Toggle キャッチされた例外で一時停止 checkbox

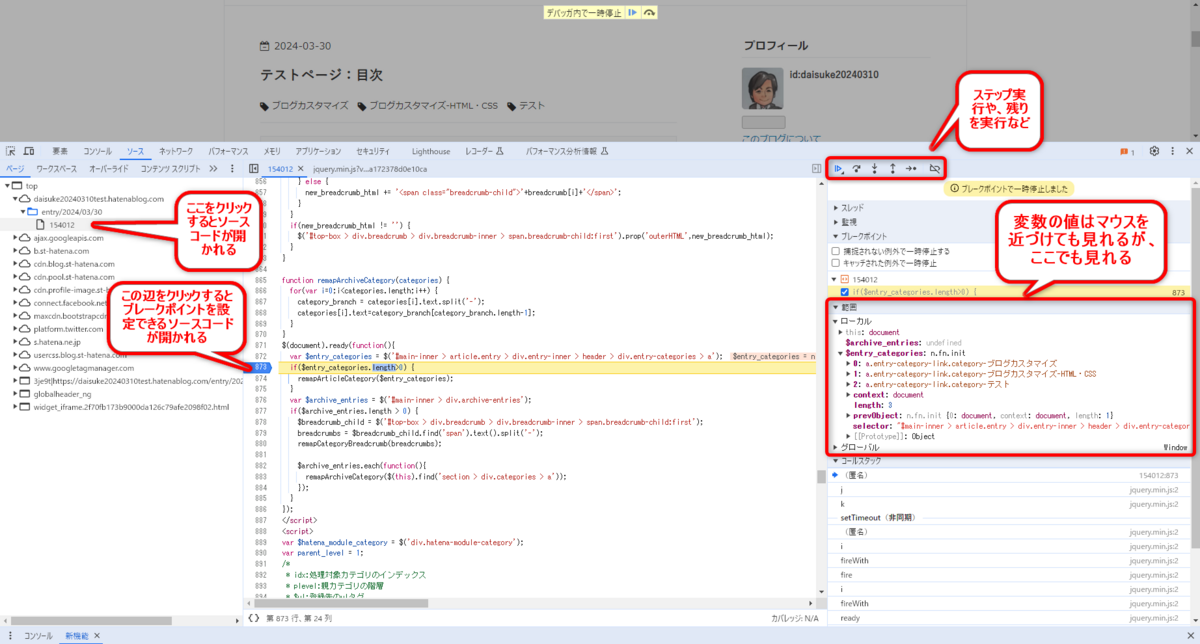[836, 262]
